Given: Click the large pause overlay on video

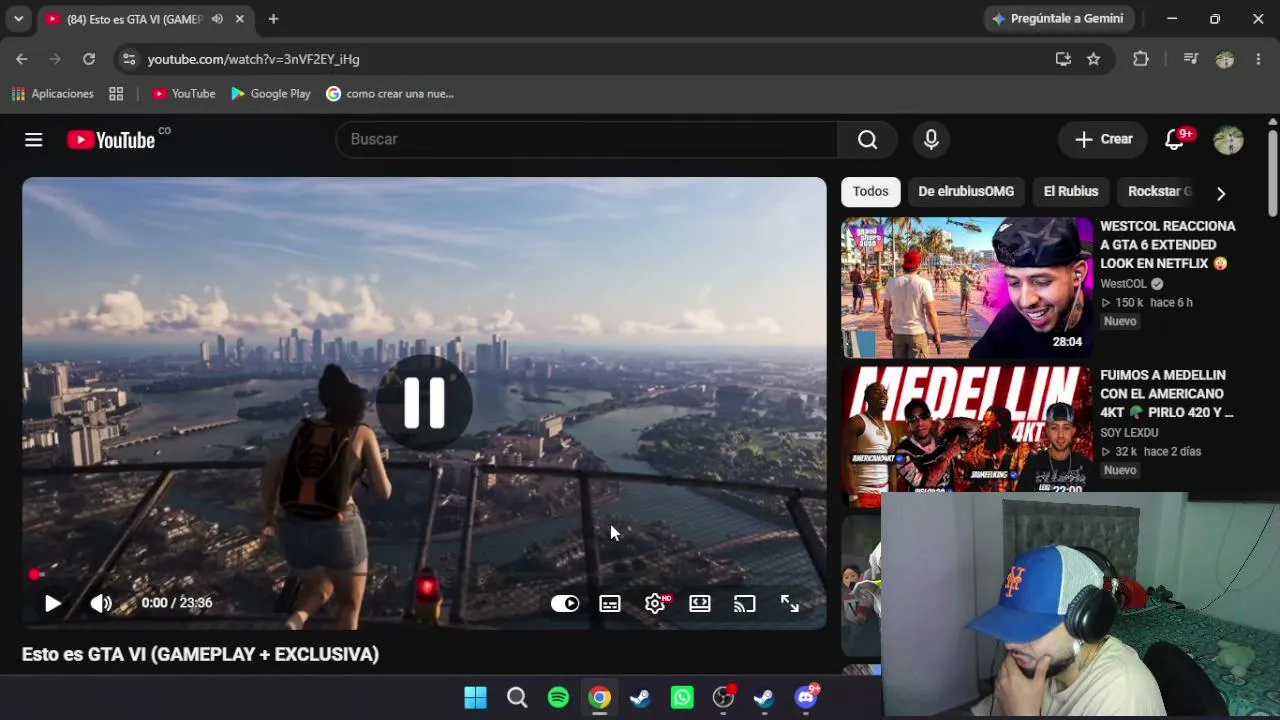Looking at the screenshot, I should pyautogui.click(x=424, y=403).
